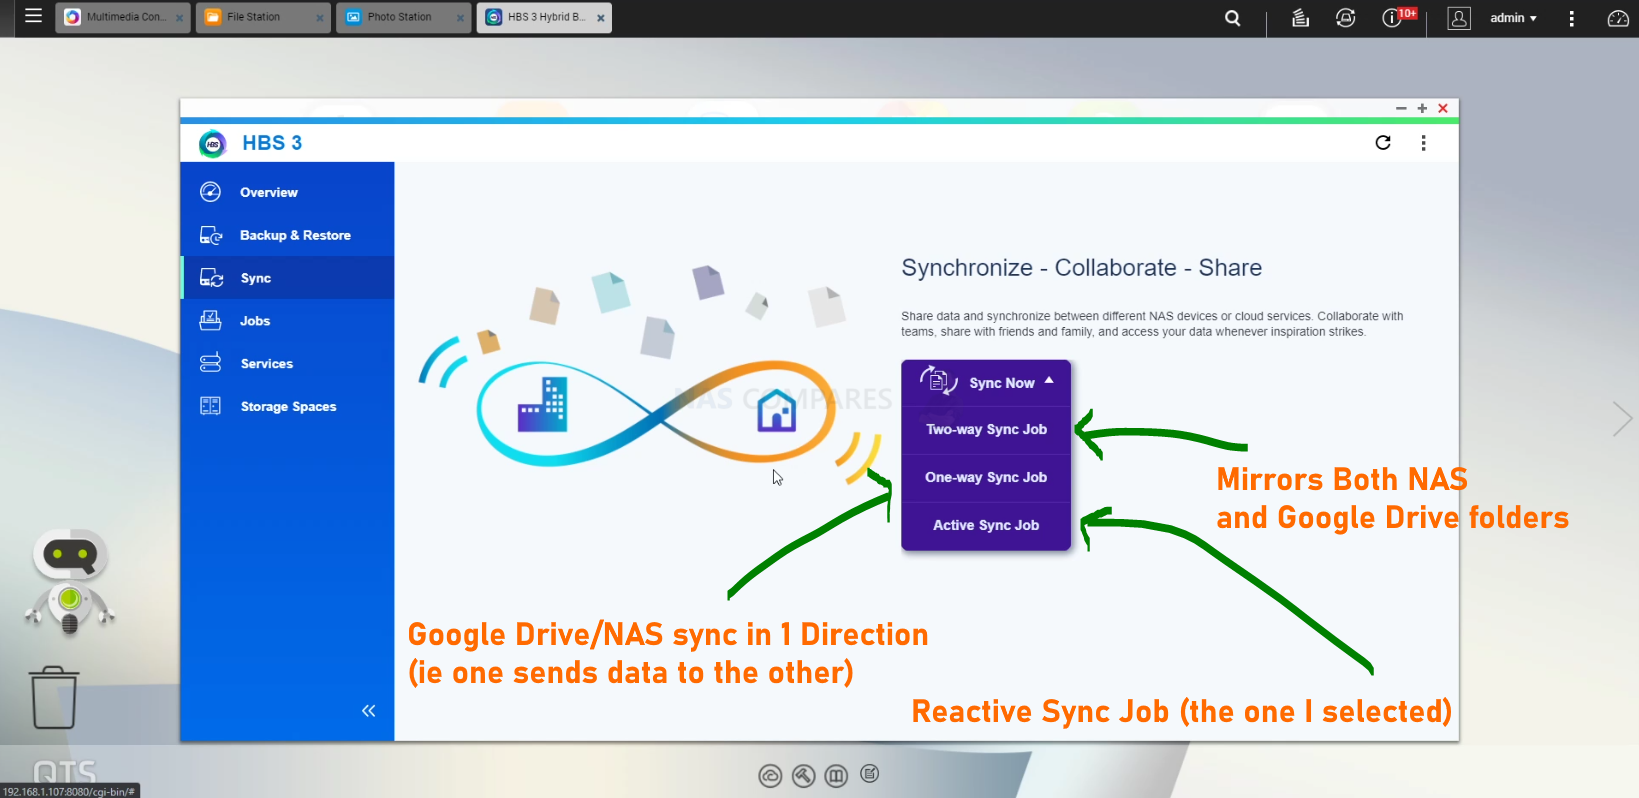Open the QTS main hamburger menu

tap(33, 16)
